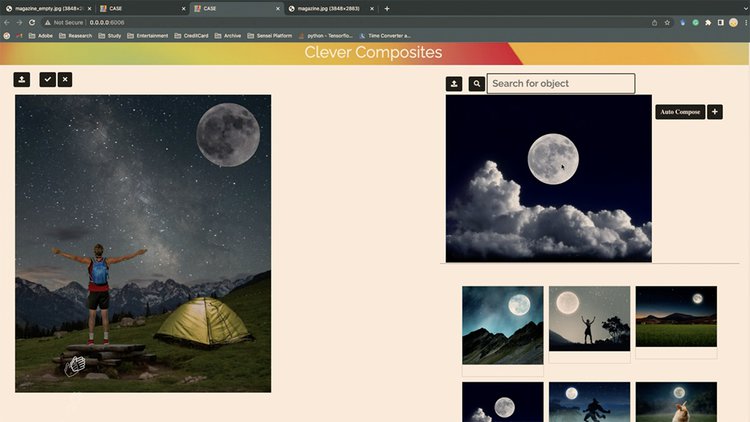750x422 pixels.
Task: Open a new browser tab
Action: [387, 8]
